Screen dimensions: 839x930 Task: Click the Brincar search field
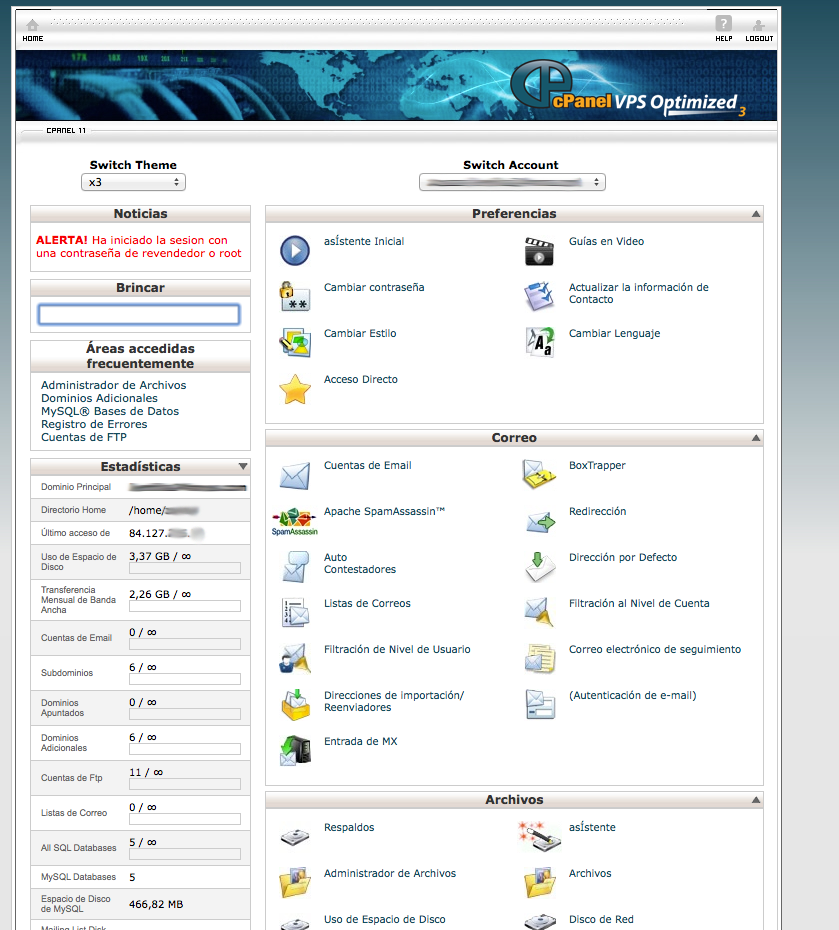139,315
